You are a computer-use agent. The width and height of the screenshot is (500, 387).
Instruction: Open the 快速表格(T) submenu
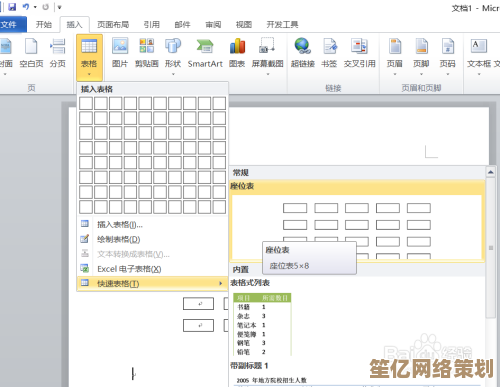pyautogui.click(x=152, y=284)
